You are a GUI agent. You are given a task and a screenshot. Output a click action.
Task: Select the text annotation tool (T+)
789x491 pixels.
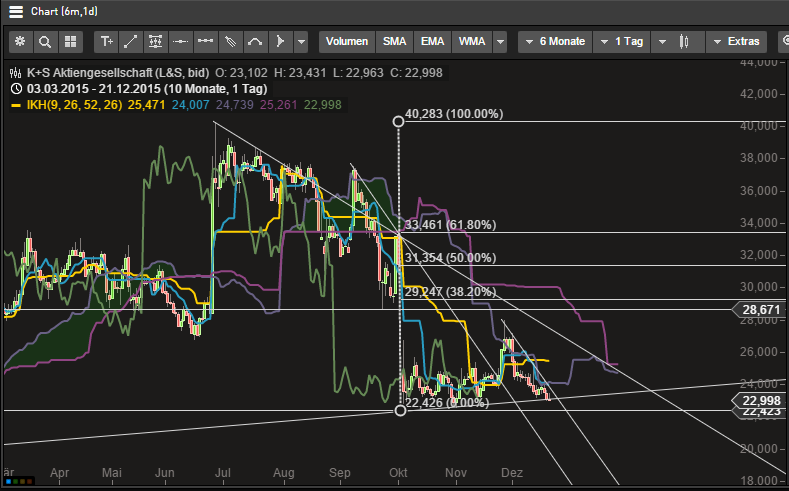click(106, 42)
